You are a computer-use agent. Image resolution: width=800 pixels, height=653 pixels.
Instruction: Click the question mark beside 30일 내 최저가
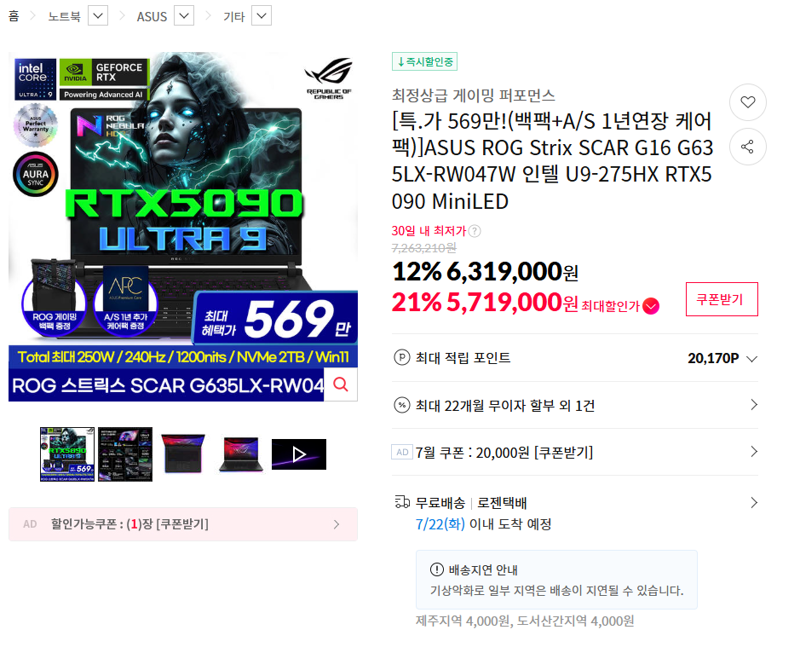[x=474, y=231]
